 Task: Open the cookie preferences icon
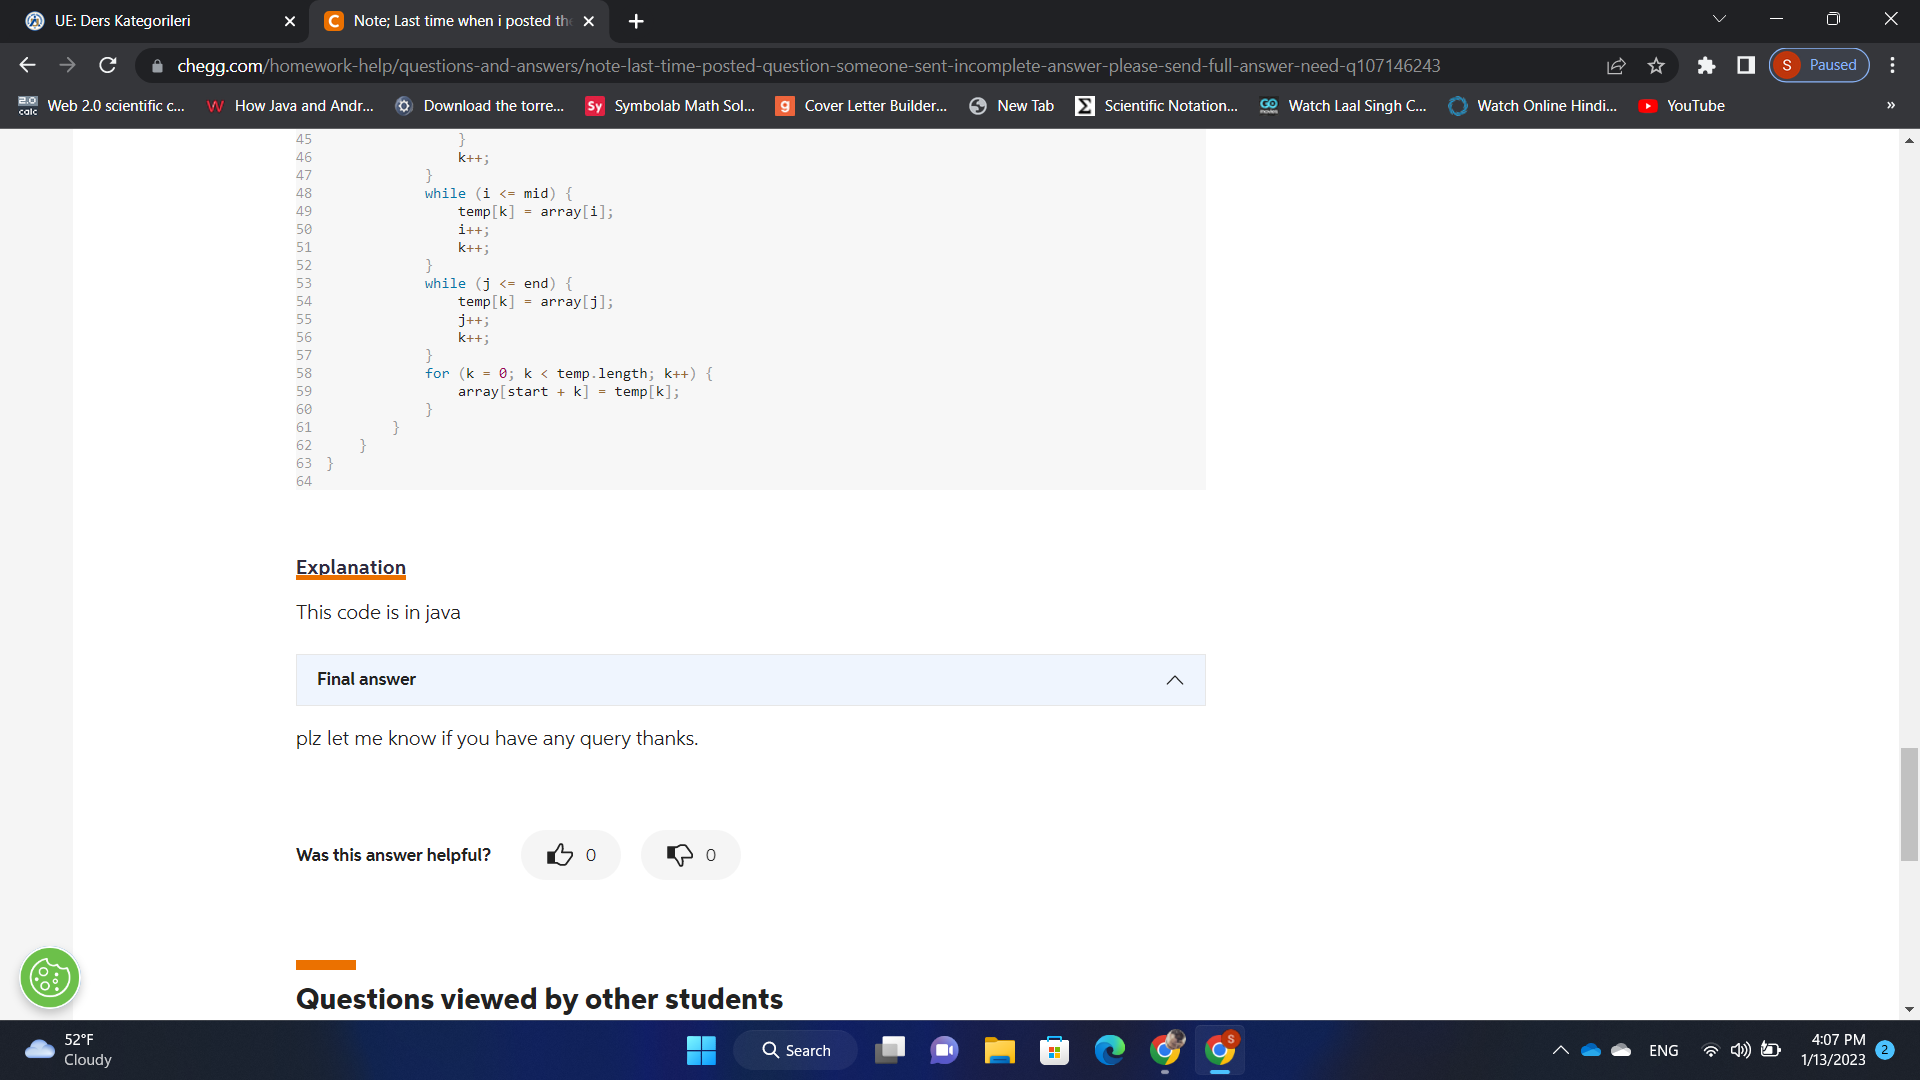click(50, 977)
